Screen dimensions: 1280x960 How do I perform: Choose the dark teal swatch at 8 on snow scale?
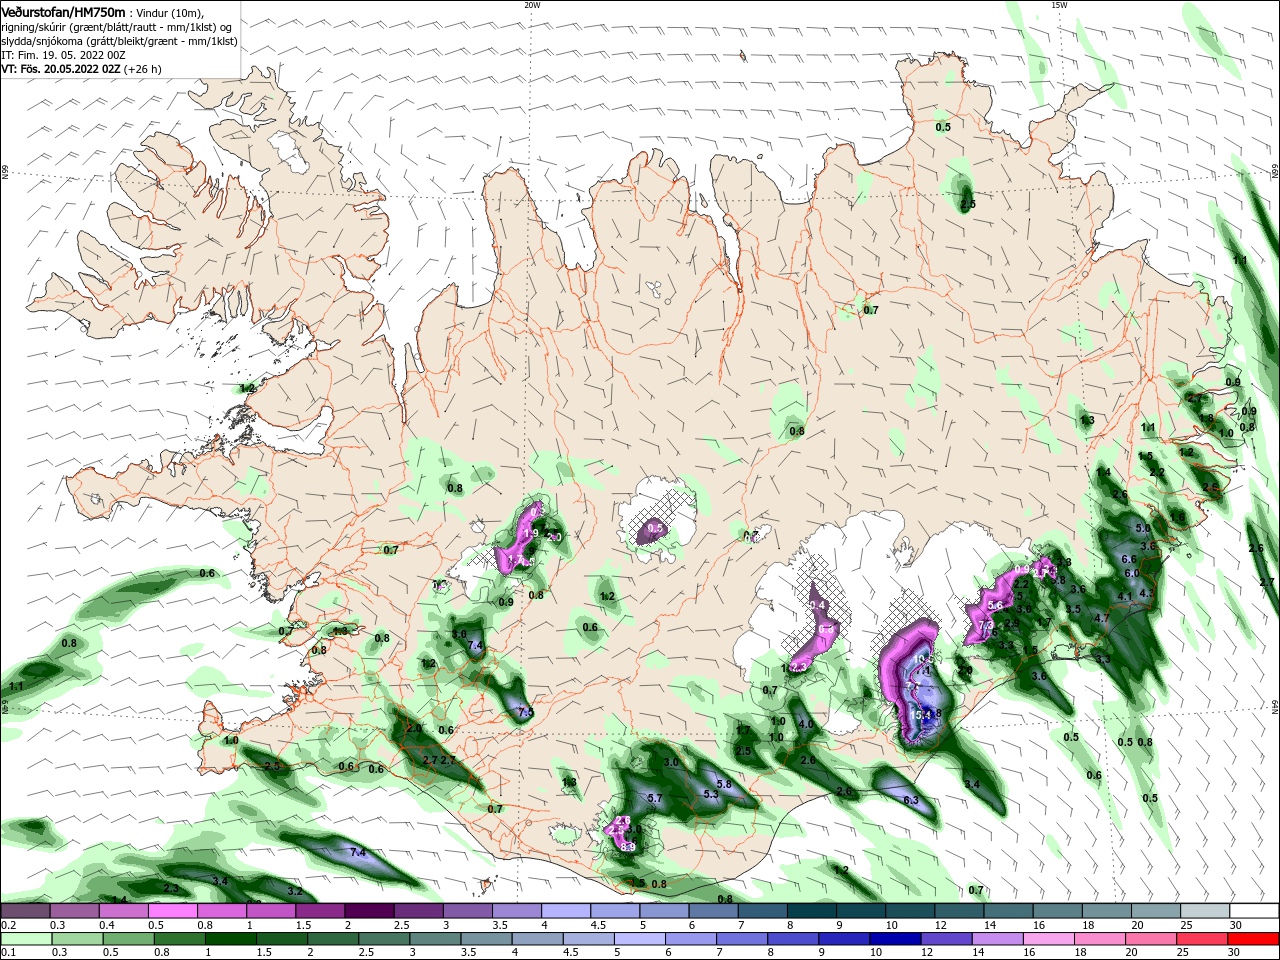[x=812, y=911]
